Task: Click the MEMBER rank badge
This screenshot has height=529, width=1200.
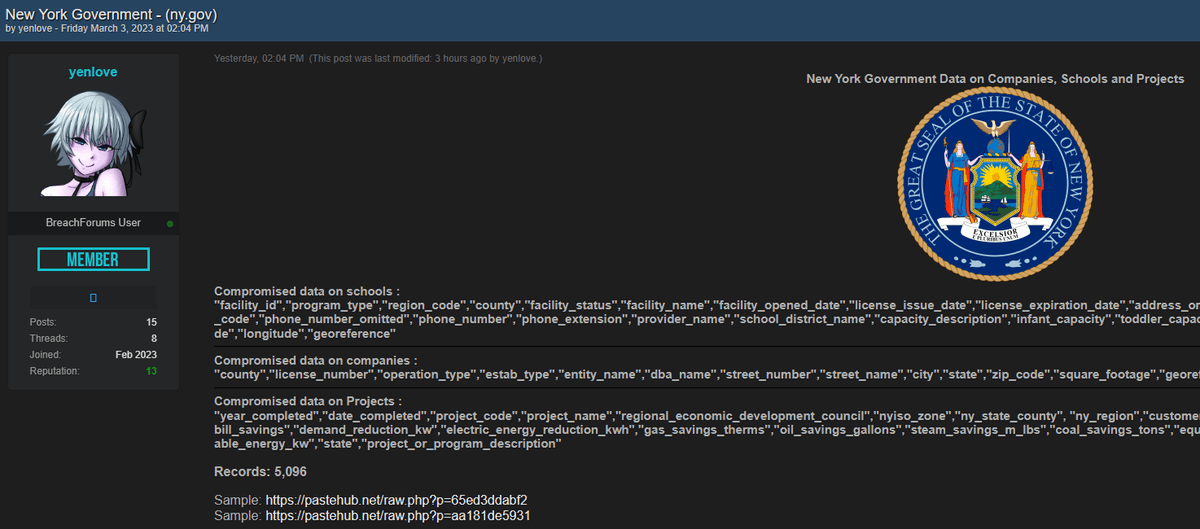Action: (93, 260)
